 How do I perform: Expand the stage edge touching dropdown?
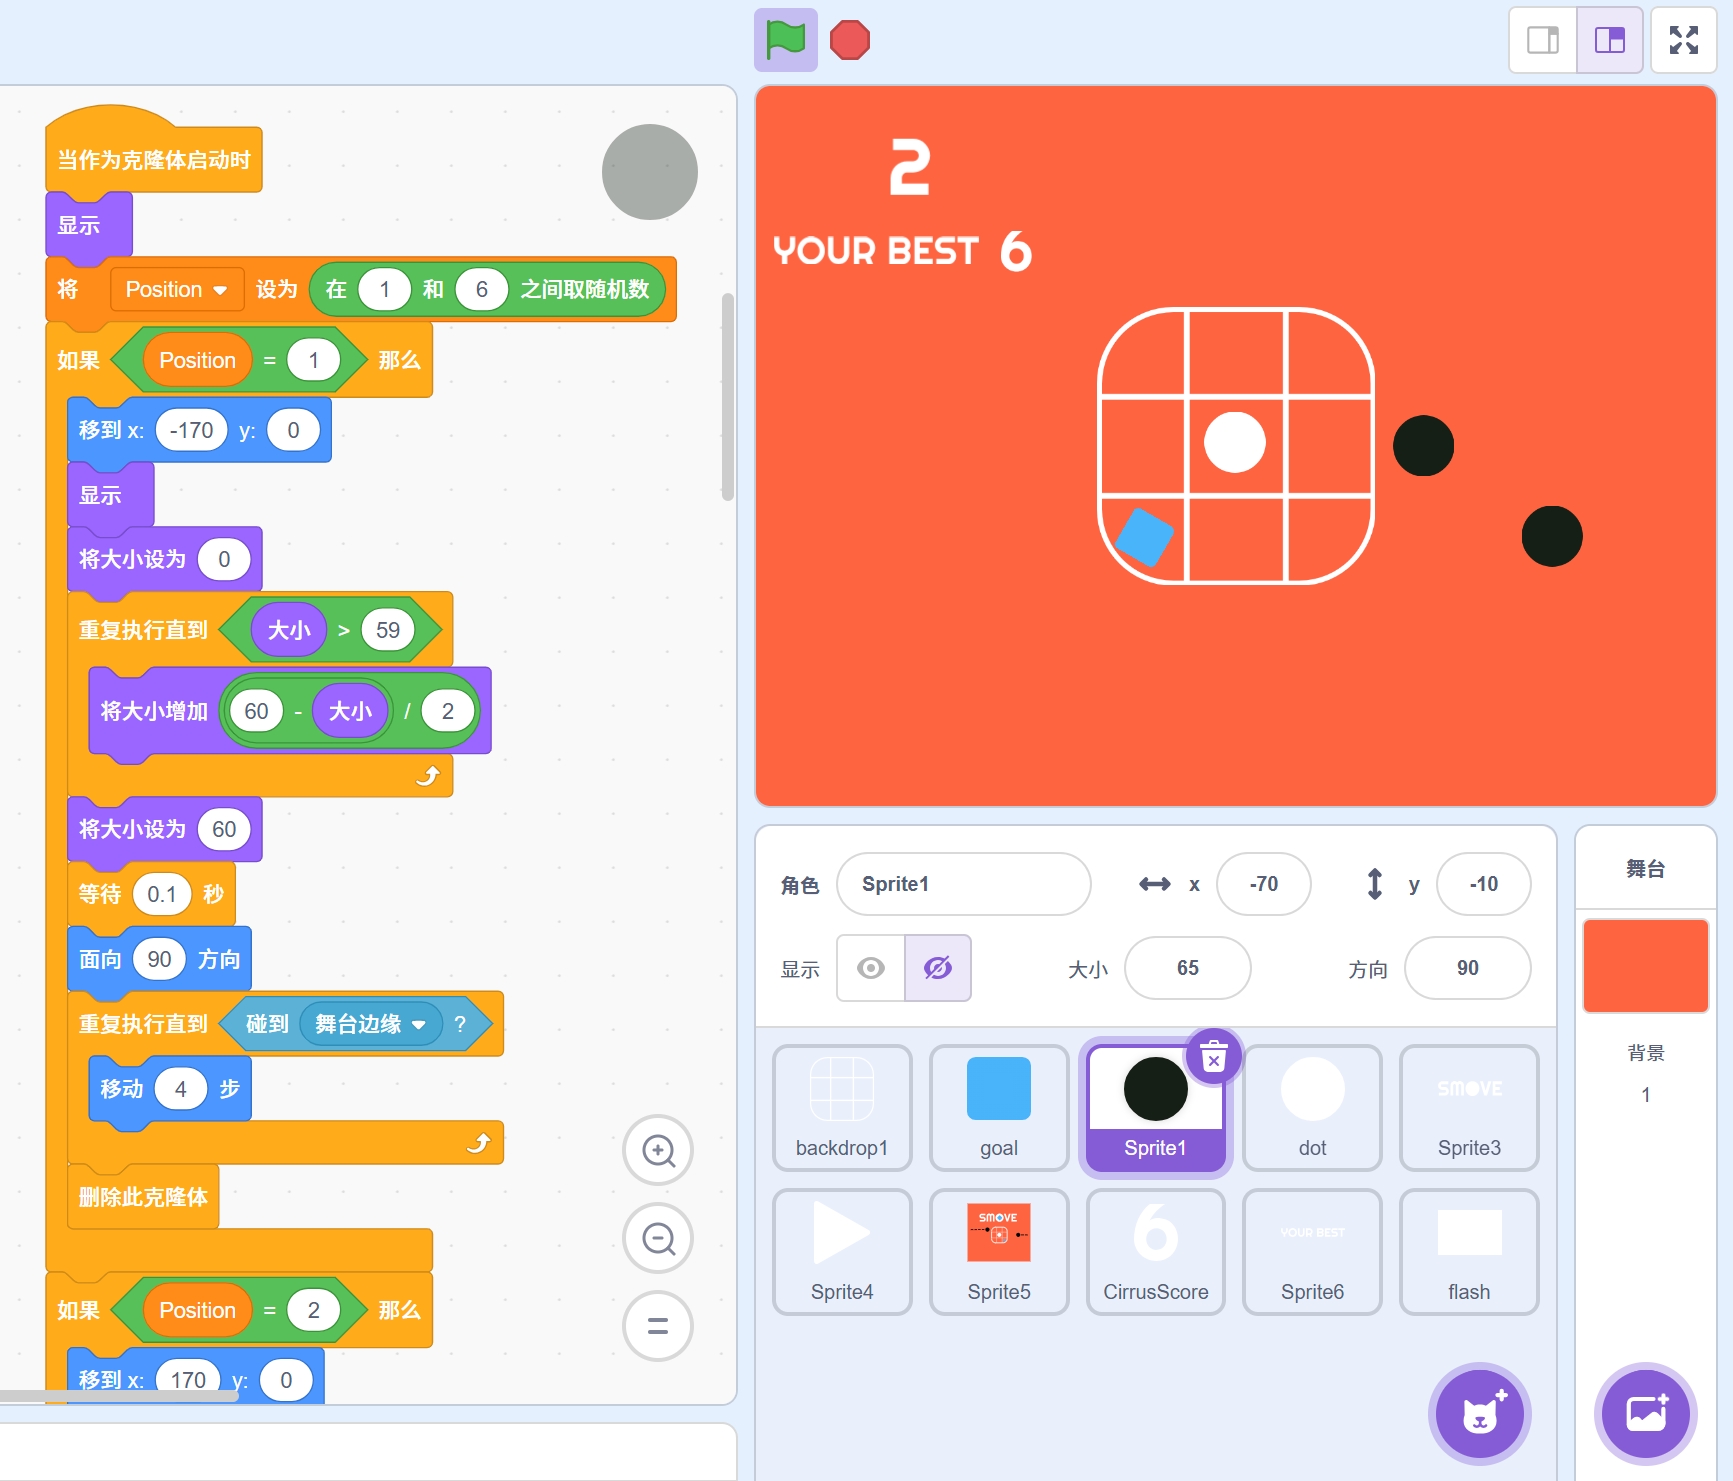click(x=419, y=1024)
